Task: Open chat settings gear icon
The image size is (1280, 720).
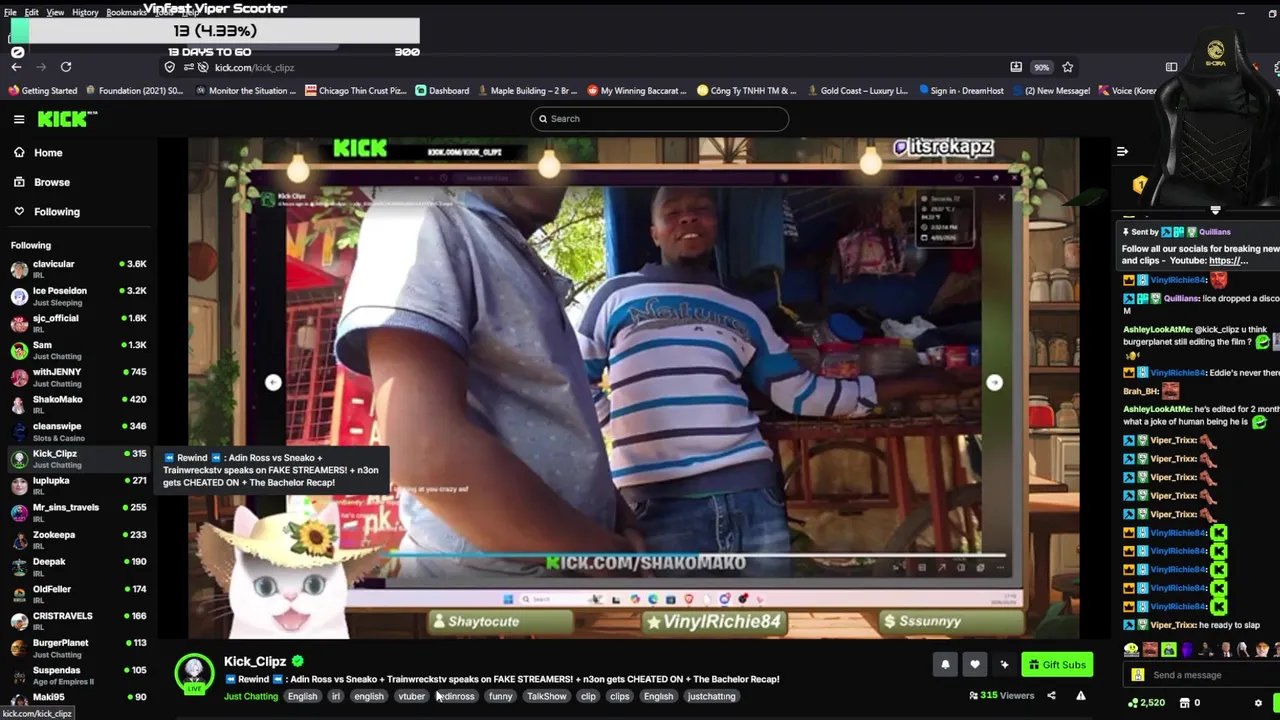Action: [1258, 703]
